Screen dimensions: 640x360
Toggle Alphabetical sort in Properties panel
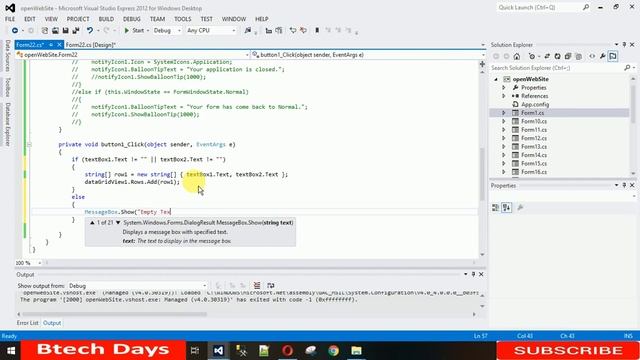(507, 208)
